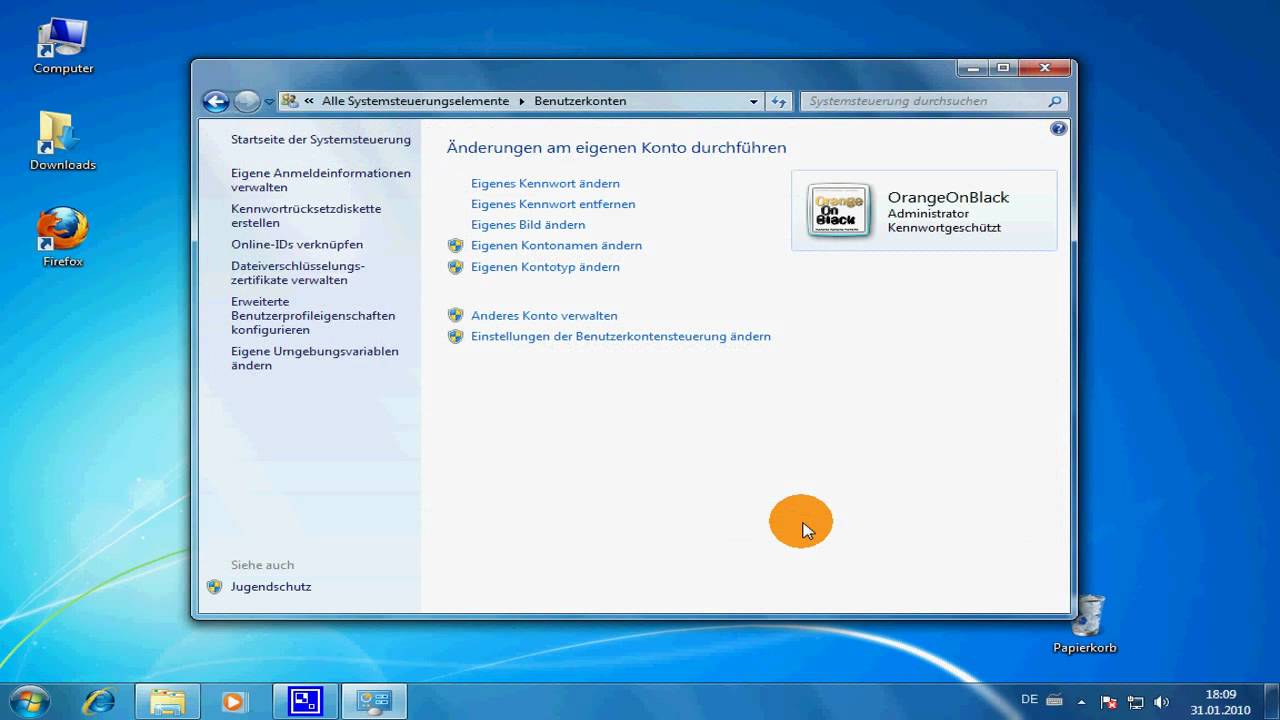
Task: Click Alle Systemsteuerungselemente breadcrumb
Action: click(415, 101)
